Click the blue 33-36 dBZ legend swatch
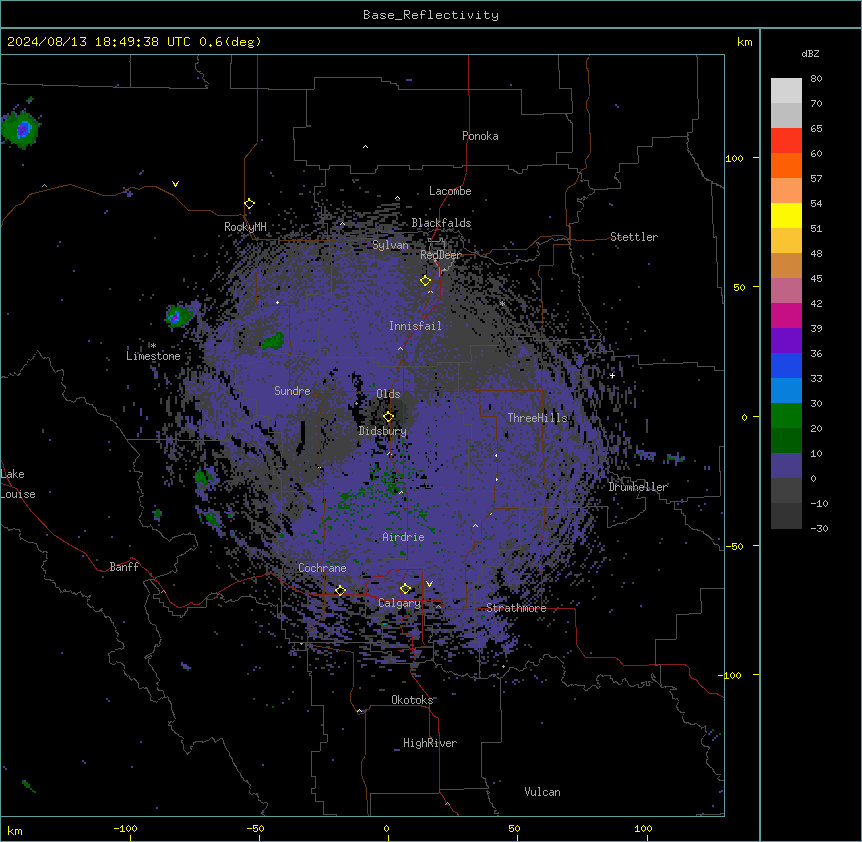862x842 pixels. coord(786,365)
